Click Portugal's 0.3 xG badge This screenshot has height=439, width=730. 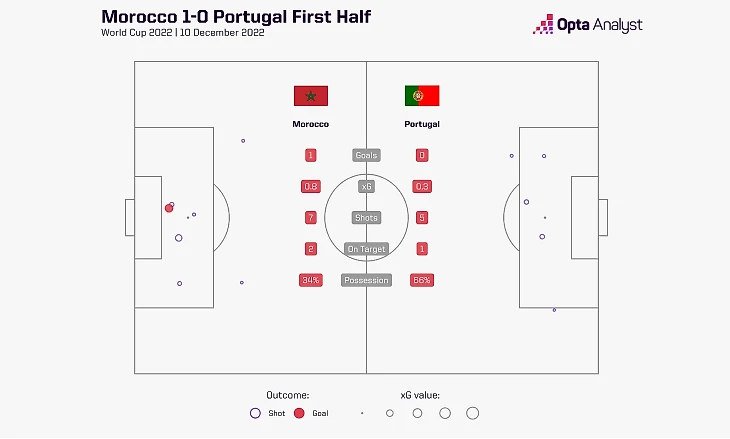point(422,186)
